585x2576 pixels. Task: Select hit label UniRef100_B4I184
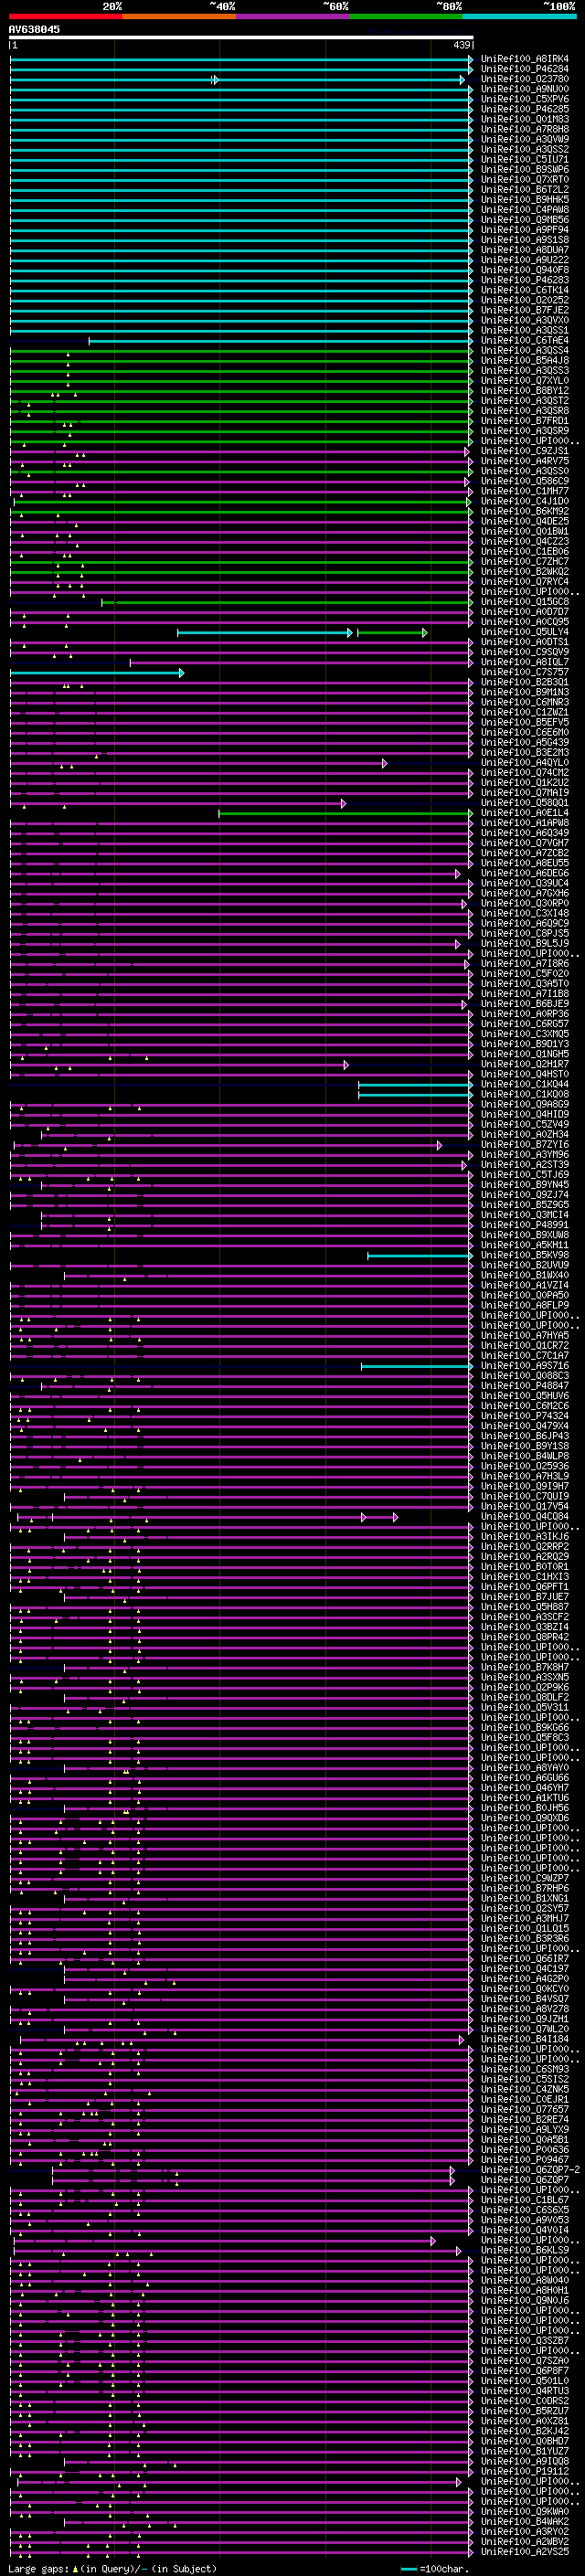524,2039
